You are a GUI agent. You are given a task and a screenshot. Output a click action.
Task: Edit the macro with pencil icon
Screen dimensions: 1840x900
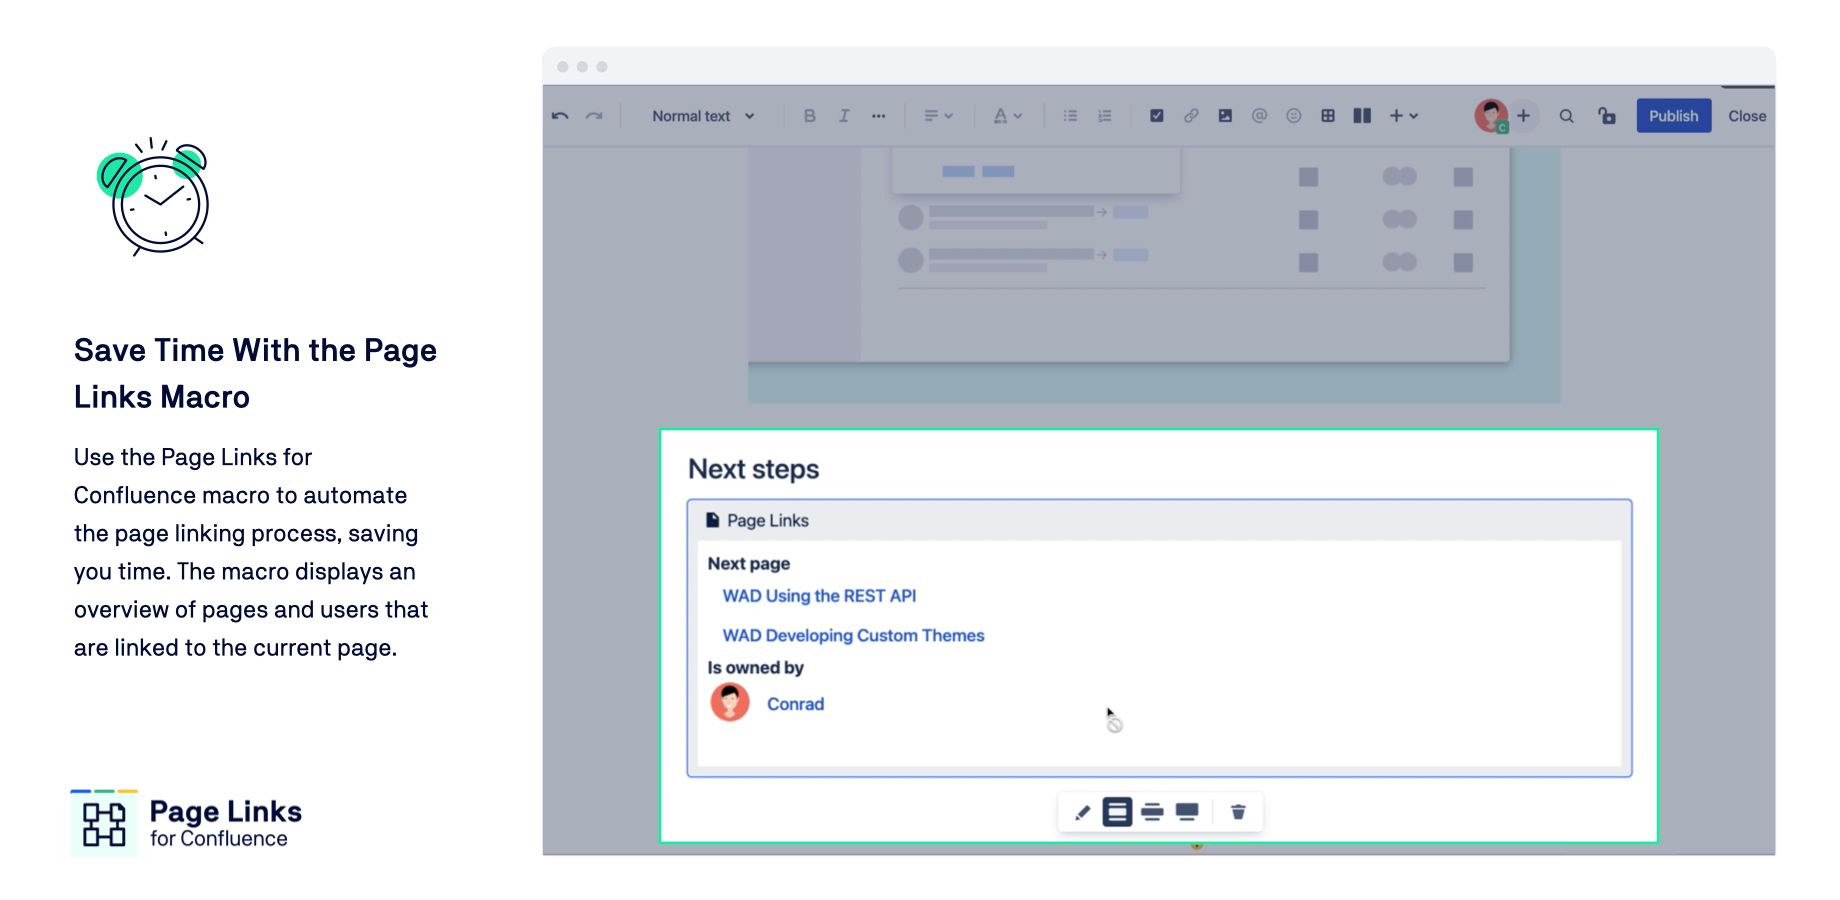[1082, 812]
